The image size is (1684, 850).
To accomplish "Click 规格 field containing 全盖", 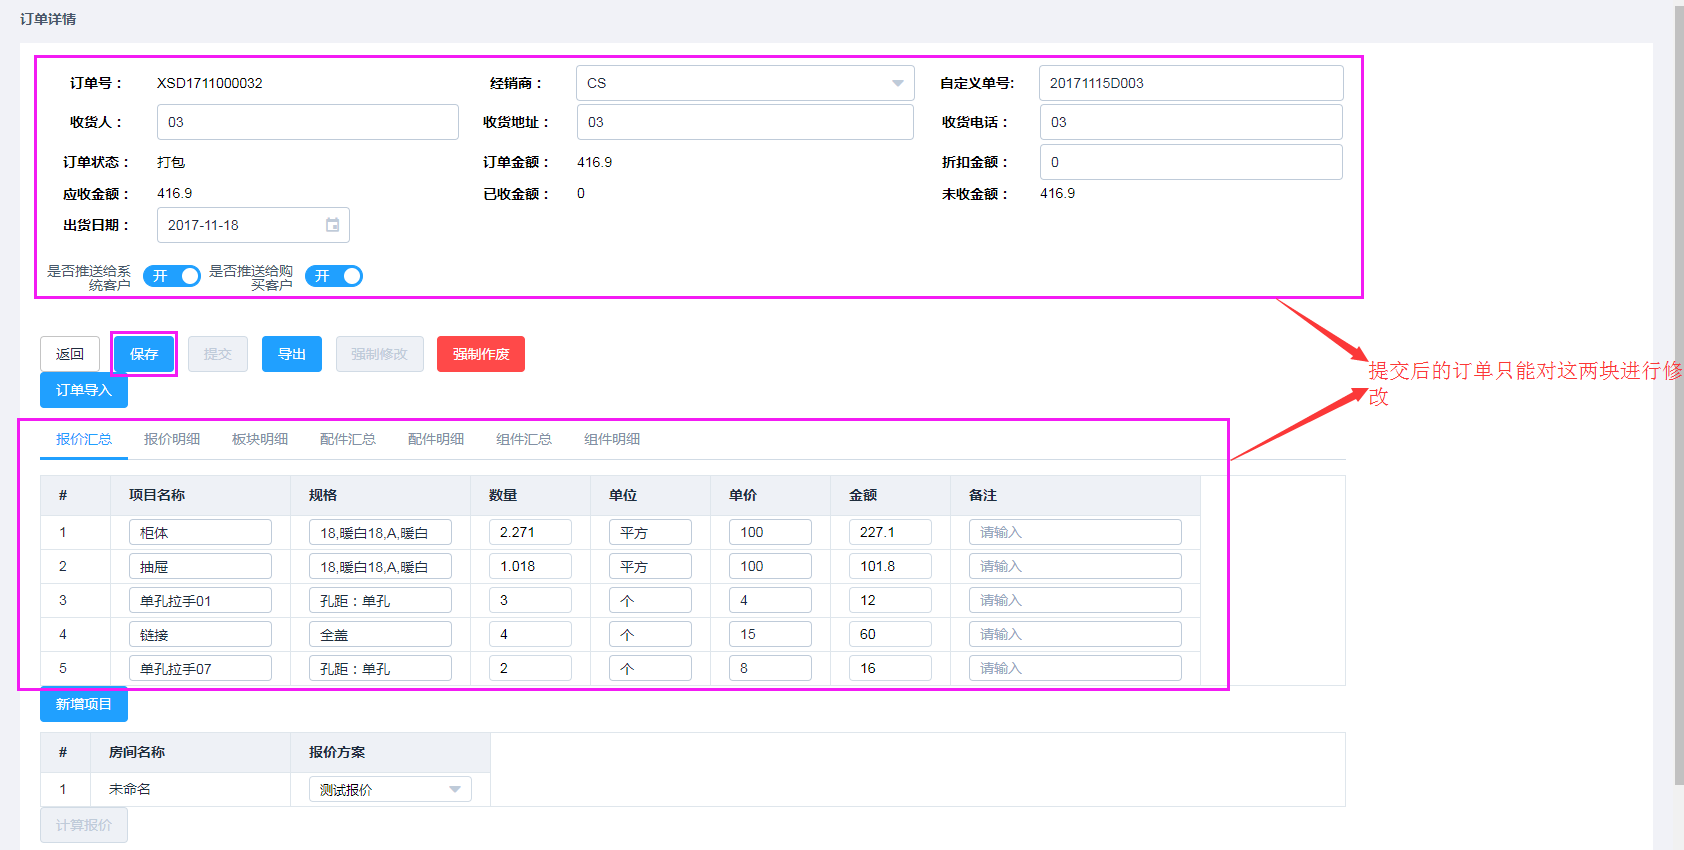I will (380, 634).
